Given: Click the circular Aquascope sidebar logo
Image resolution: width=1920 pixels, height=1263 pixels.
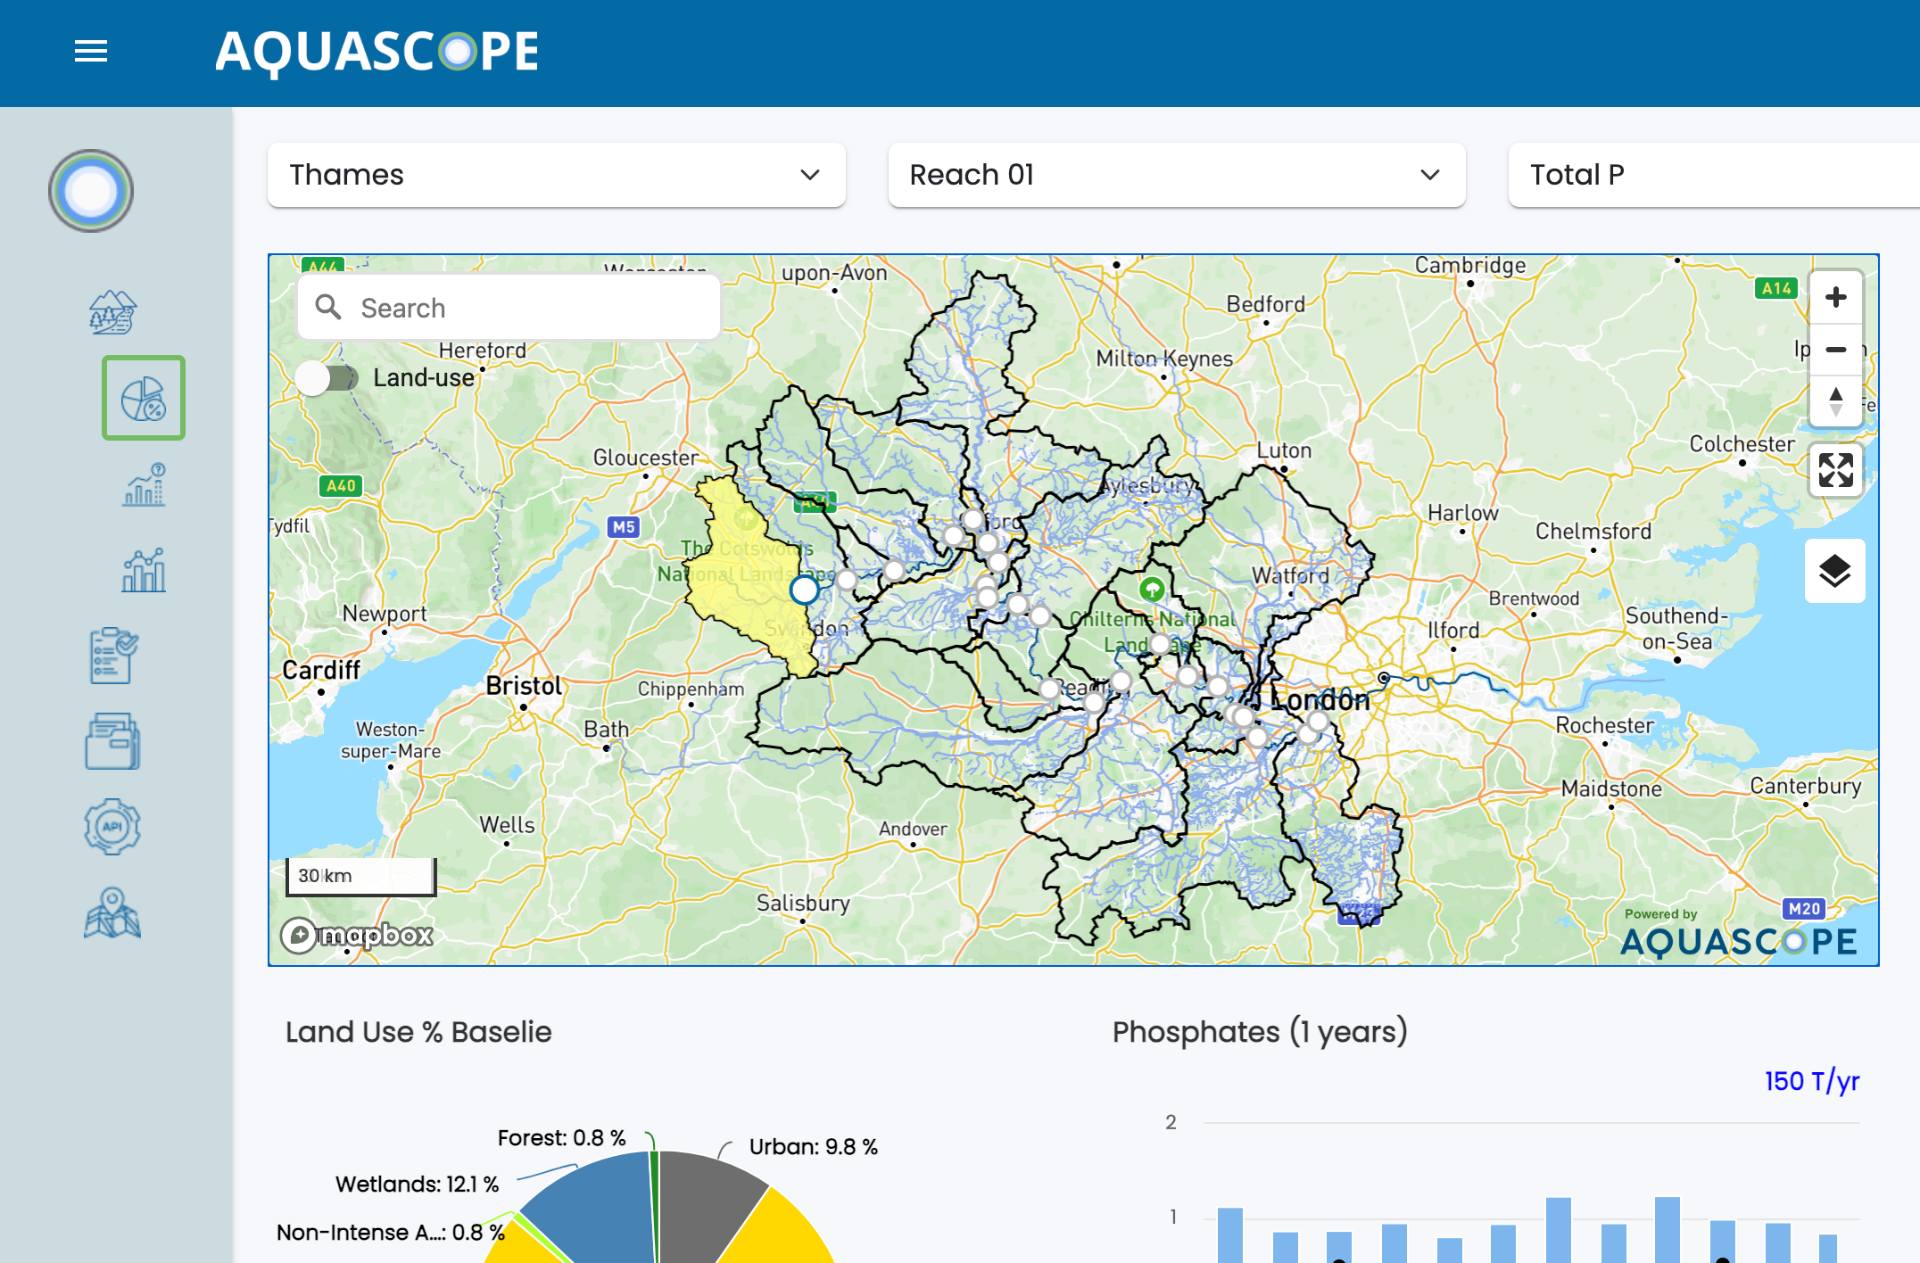Looking at the screenshot, I should (91, 191).
